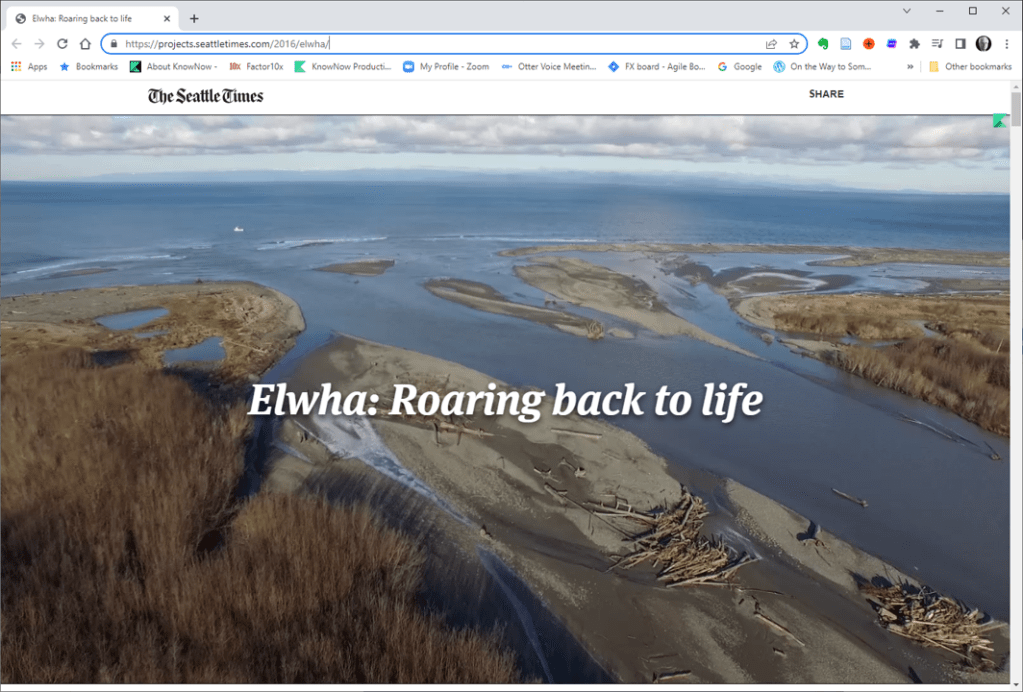The height and width of the screenshot is (692, 1023).
Task: Expand the hidden bookmarks overflow chevron
Action: click(x=910, y=67)
